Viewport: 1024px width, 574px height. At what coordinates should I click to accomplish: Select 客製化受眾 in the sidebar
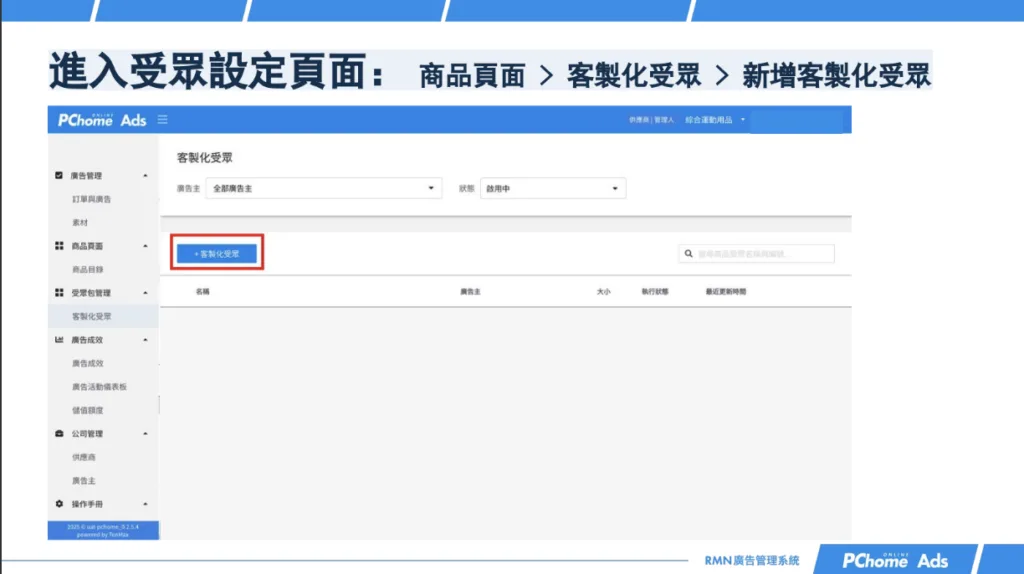[x=91, y=316]
